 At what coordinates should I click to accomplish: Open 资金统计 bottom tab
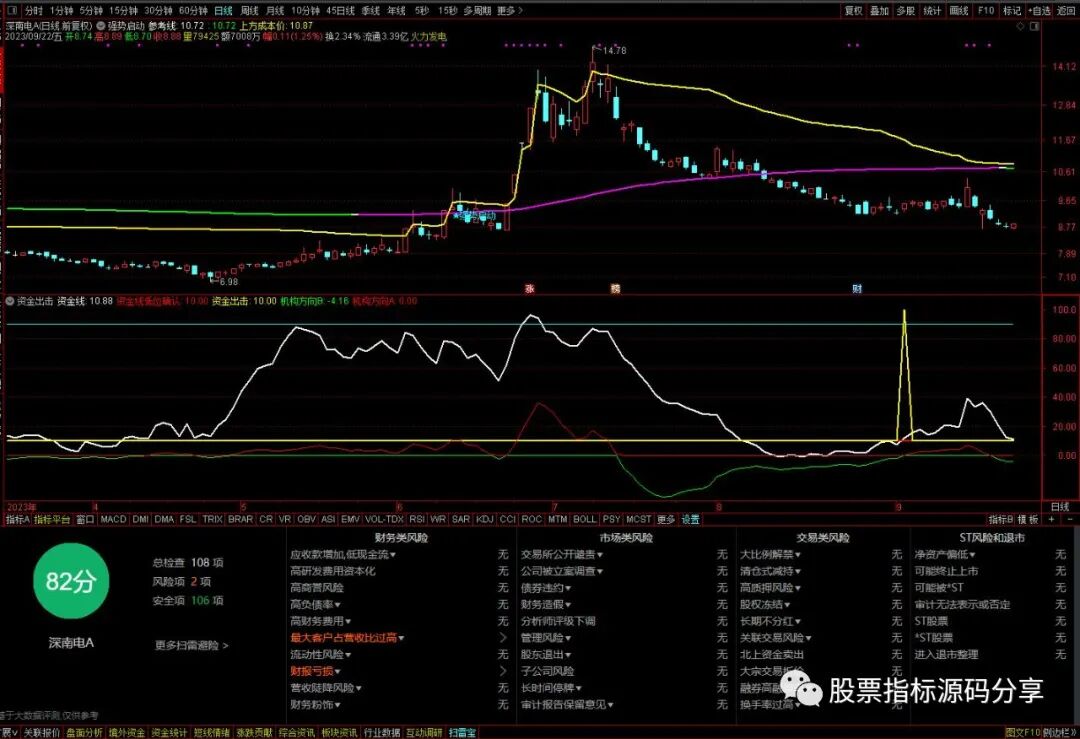click(169, 733)
